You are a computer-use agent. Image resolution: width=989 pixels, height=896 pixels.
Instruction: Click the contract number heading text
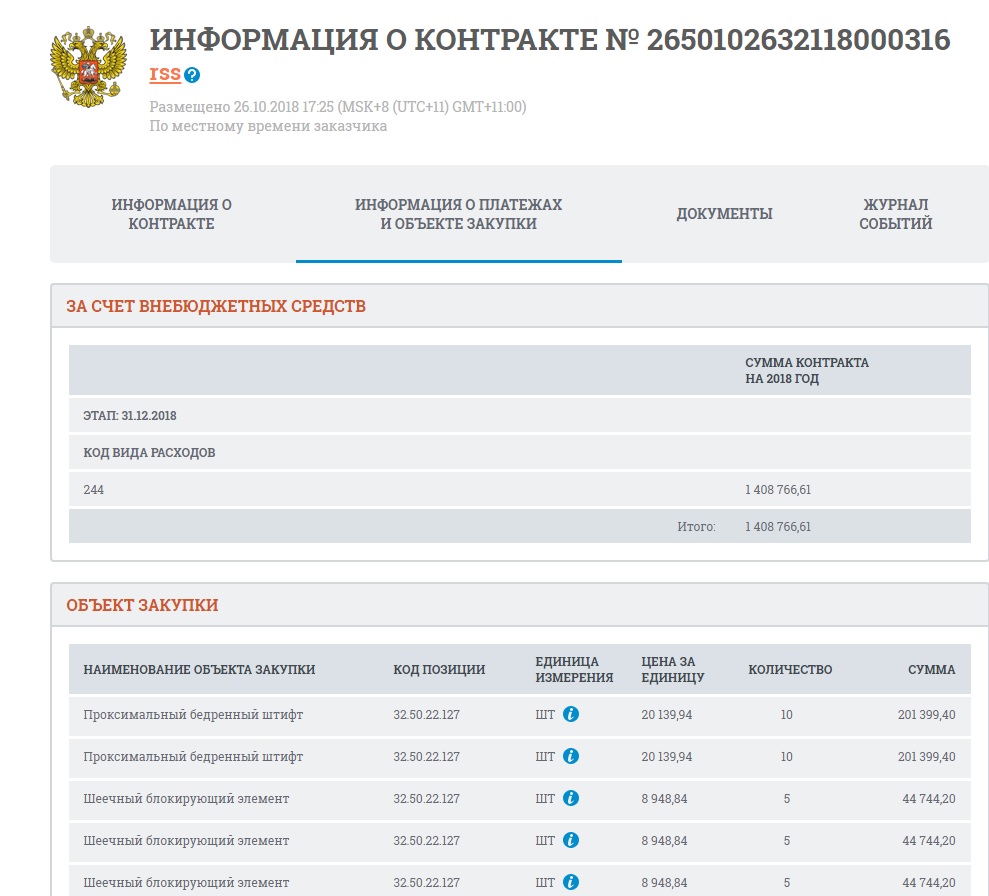[x=549, y=40]
